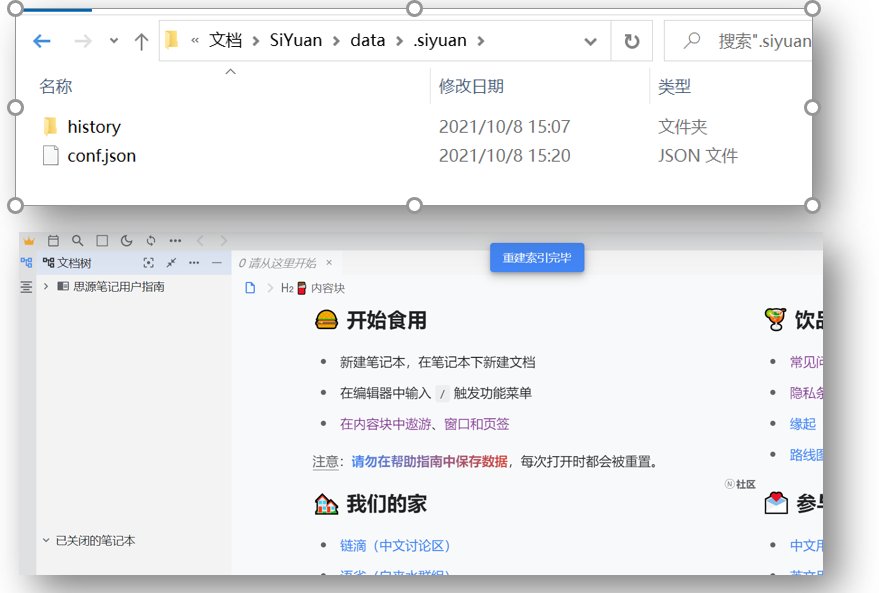Open the 缘起 link
879x593 pixels.
tap(803, 424)
